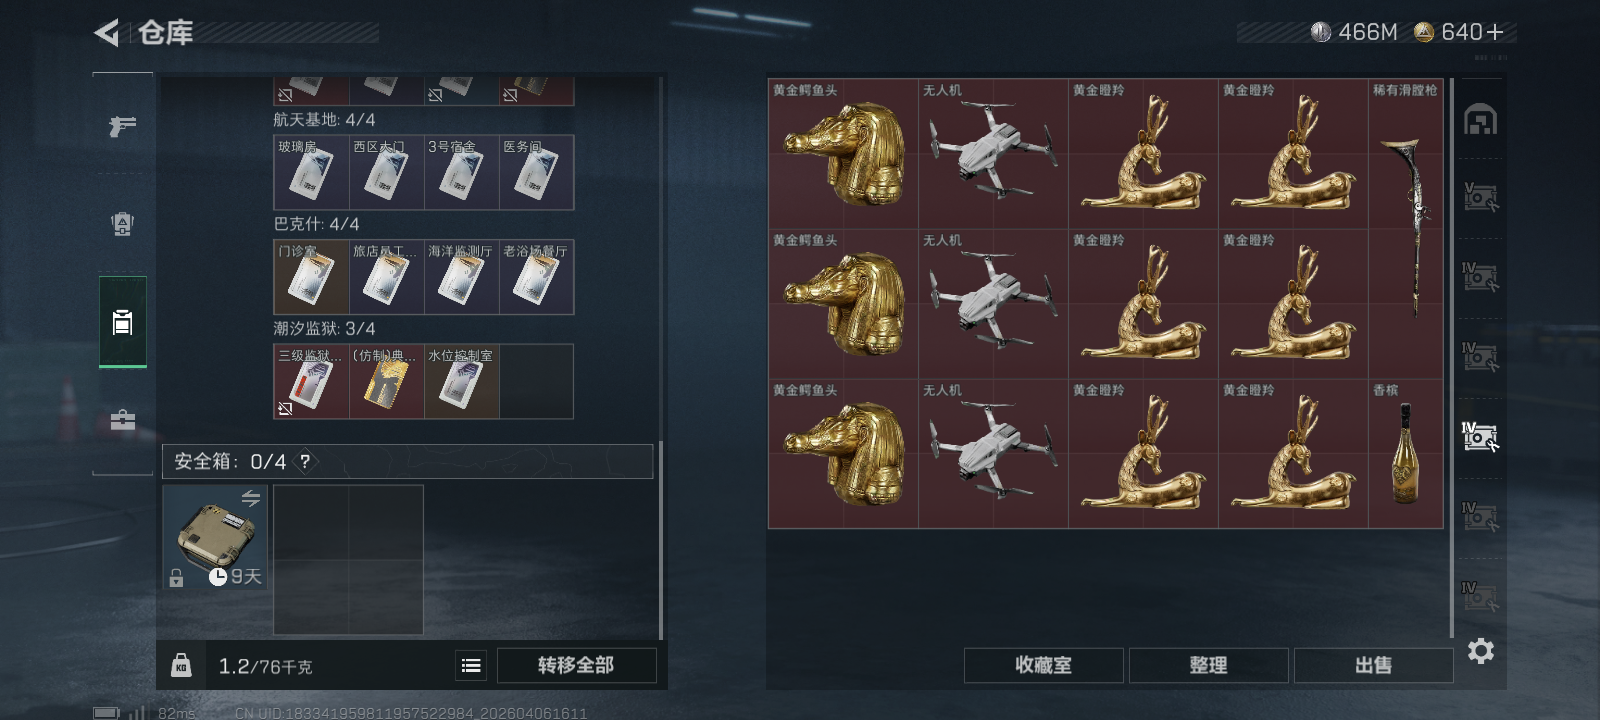
Task: Click the lock icon on the safe box
Action: click(x=176, y=578)
